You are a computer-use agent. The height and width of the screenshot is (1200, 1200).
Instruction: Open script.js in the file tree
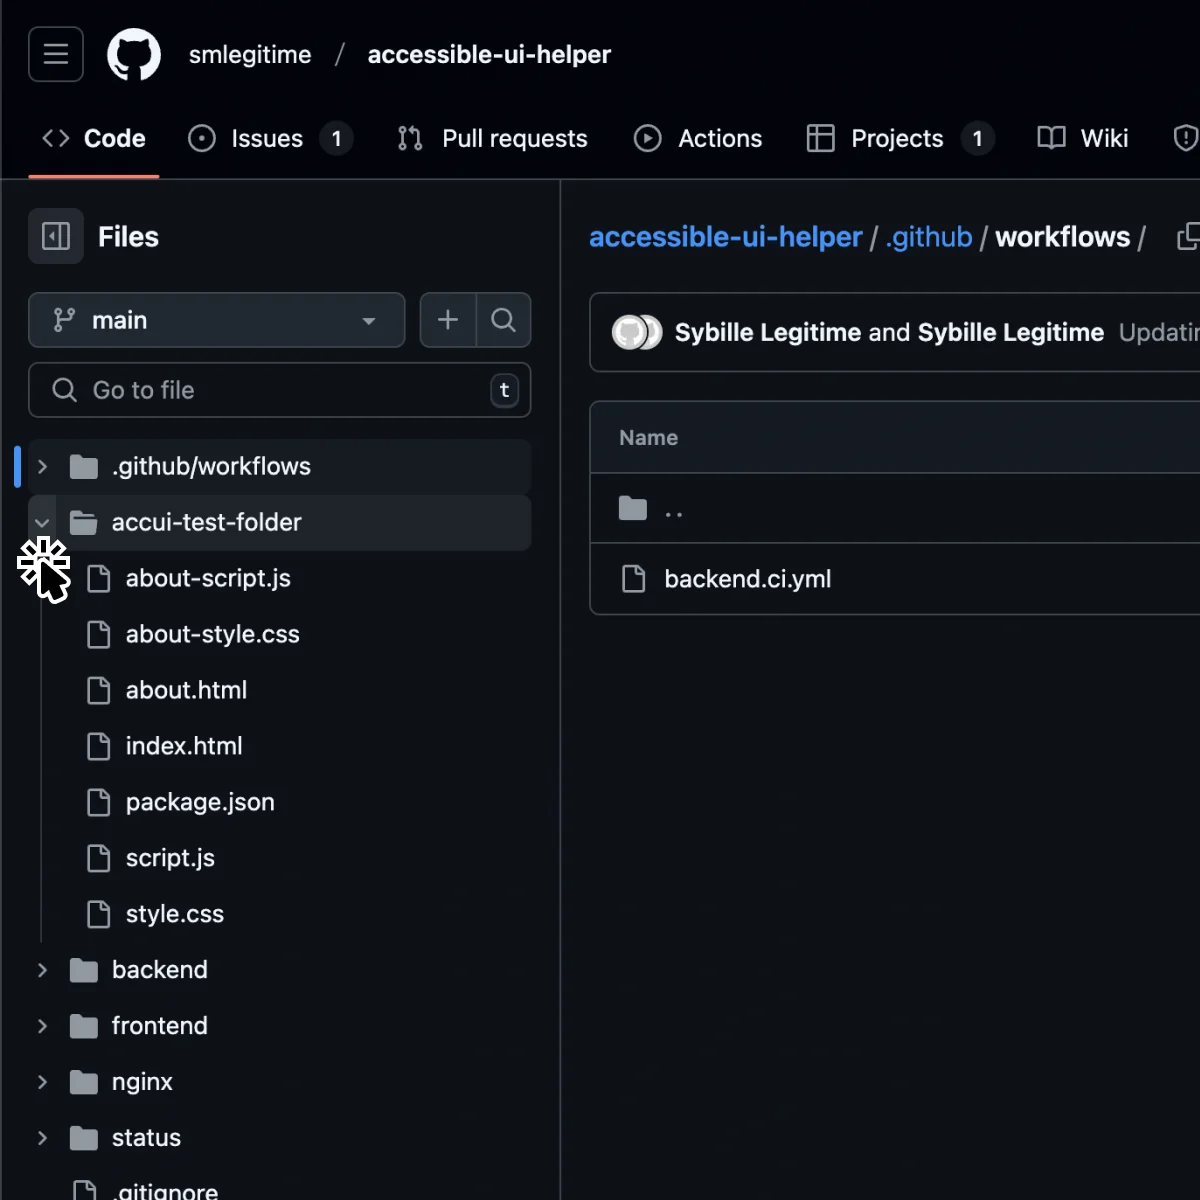click(170, 858)
